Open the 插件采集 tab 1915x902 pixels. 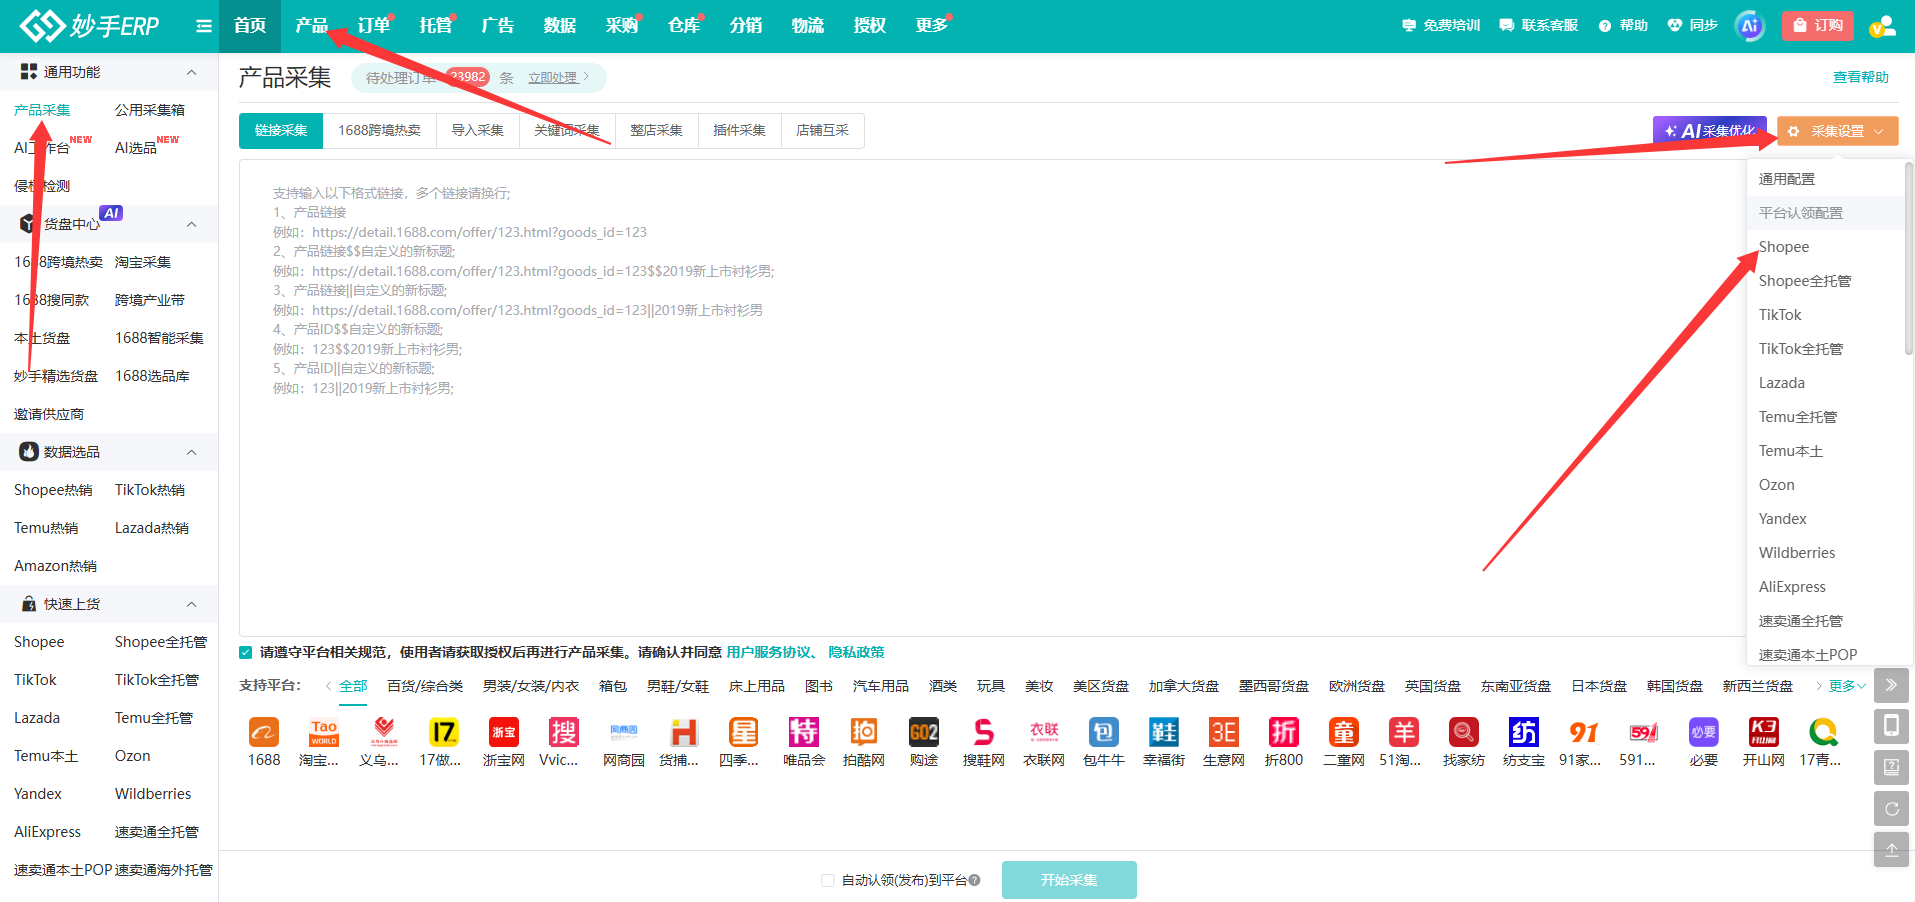point(739,131)
